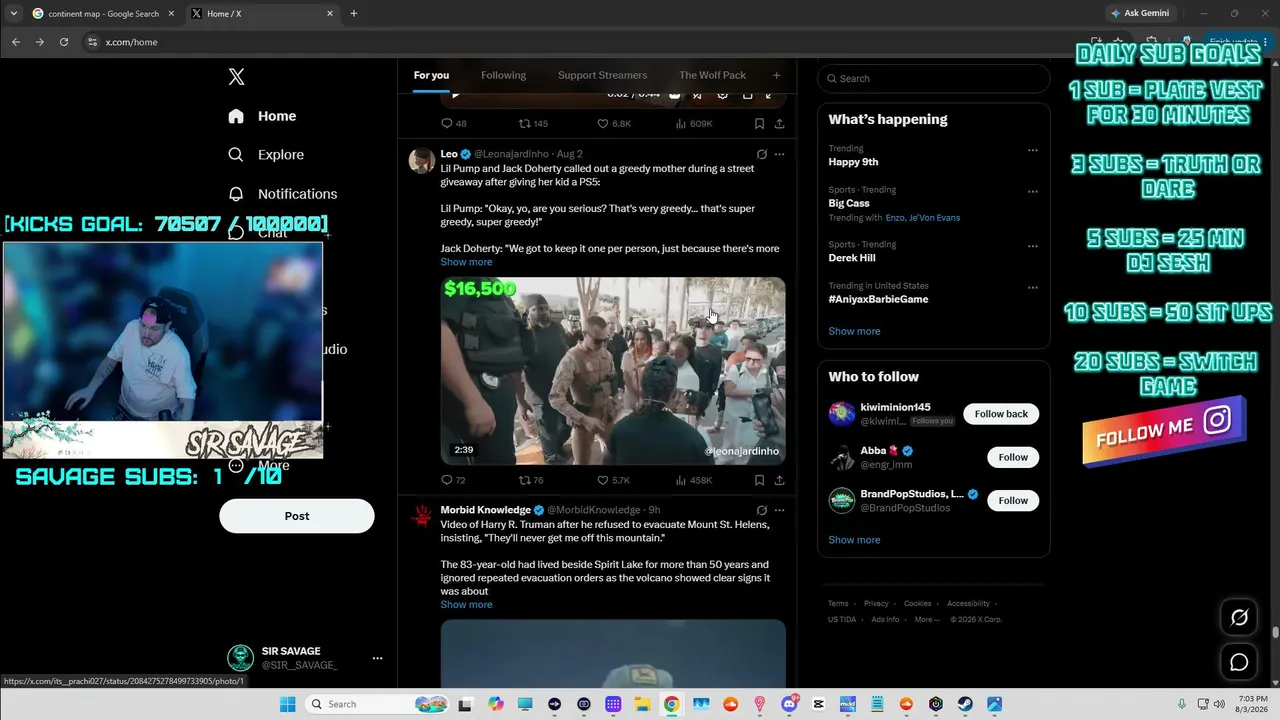Click the plus to add a timeline tab
Viewport: 1280px width, 720px height.
pyautogui.click(x=776, y=75)
